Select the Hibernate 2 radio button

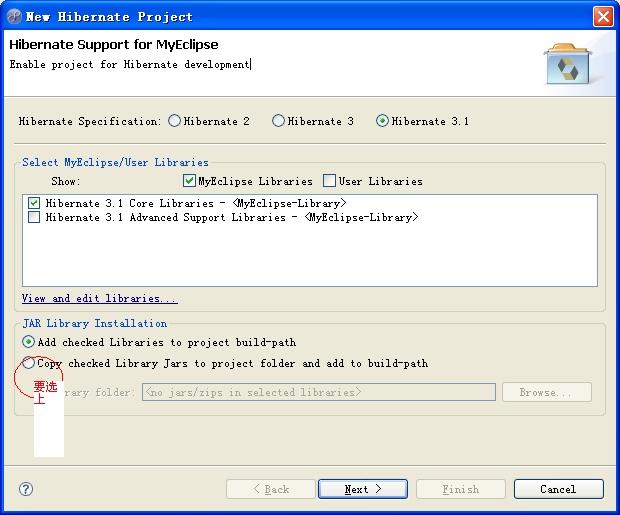pyautogui.click(x=174, y=121)
